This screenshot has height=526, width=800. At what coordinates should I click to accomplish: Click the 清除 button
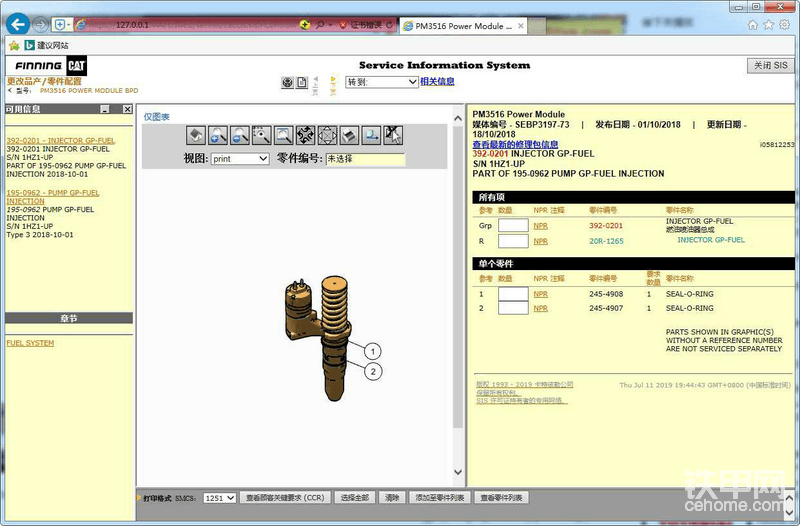[392, 498]
